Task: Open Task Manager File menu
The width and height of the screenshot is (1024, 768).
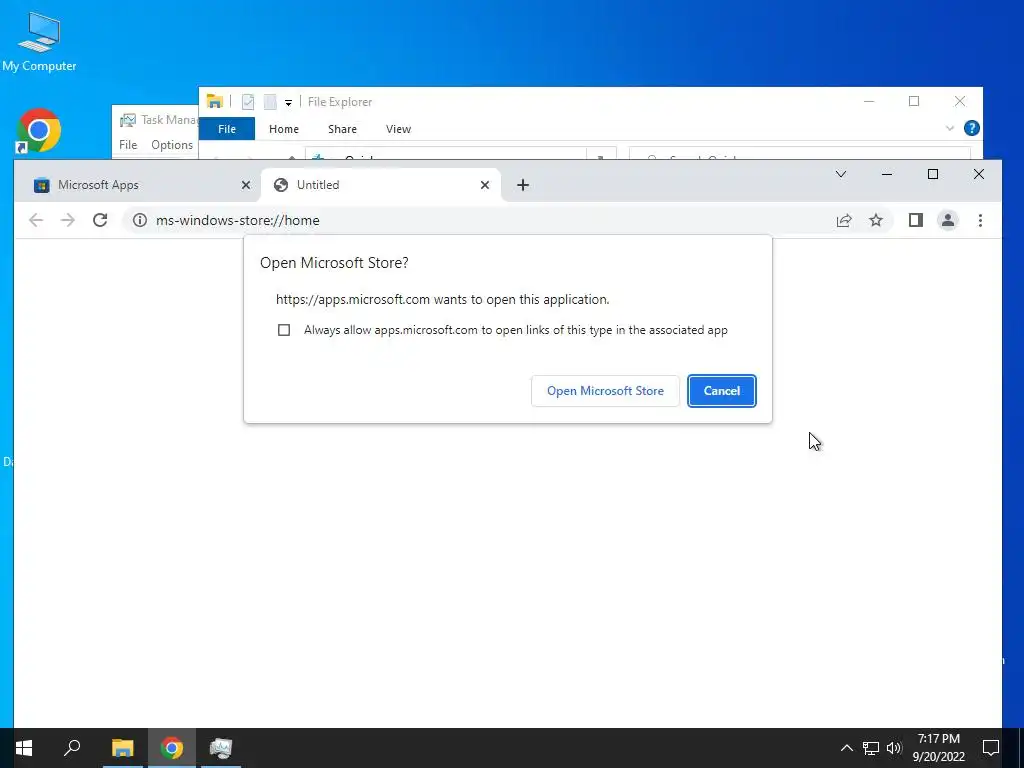Action: (x=128, y=144)
